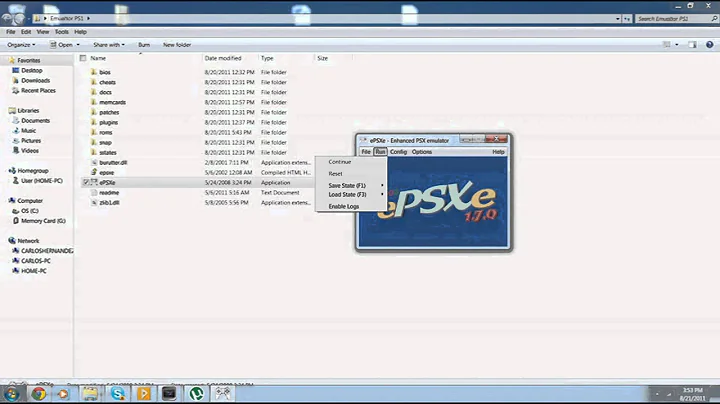Click the ePSXe application file icon

(94, 183)
